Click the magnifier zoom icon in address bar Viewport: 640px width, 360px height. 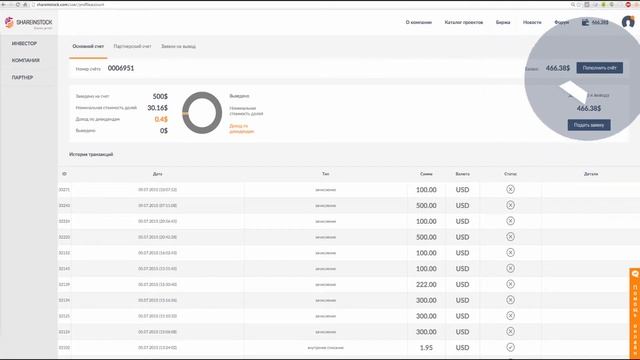pyautogui.click(x=573, y=4)
